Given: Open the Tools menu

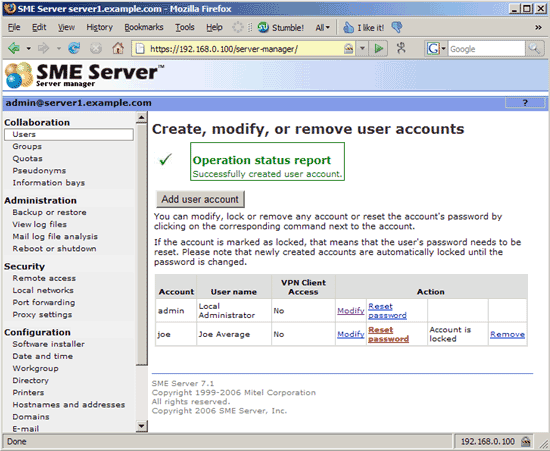Looking at the screenshot, I should 185,27.
